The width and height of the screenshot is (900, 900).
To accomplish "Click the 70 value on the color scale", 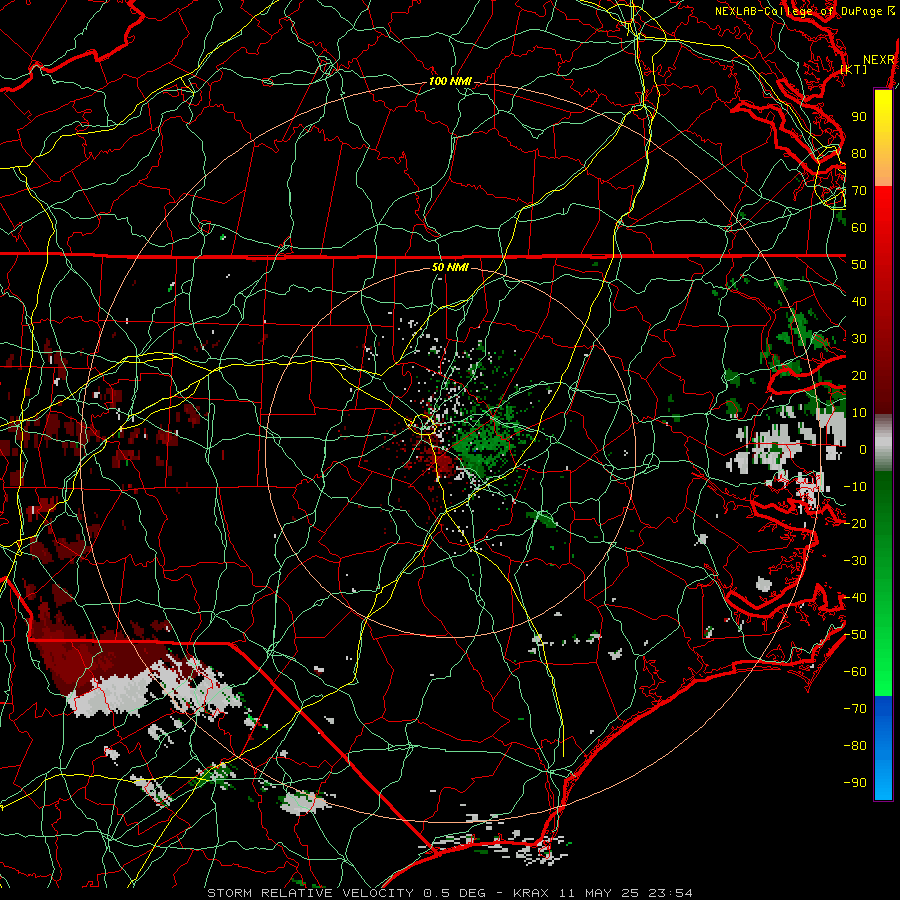I will click(859, 191).
